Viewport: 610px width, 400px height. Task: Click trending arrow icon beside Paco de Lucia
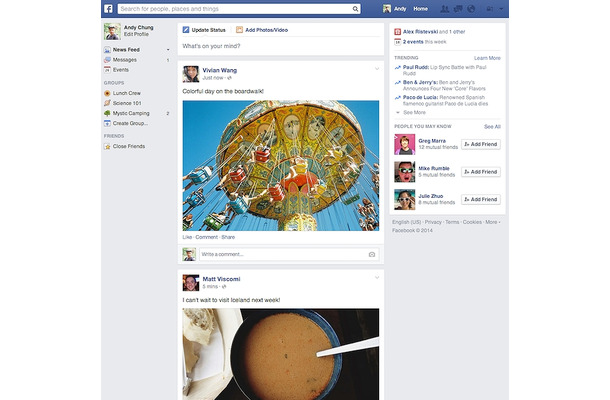[x=398, y=98]
